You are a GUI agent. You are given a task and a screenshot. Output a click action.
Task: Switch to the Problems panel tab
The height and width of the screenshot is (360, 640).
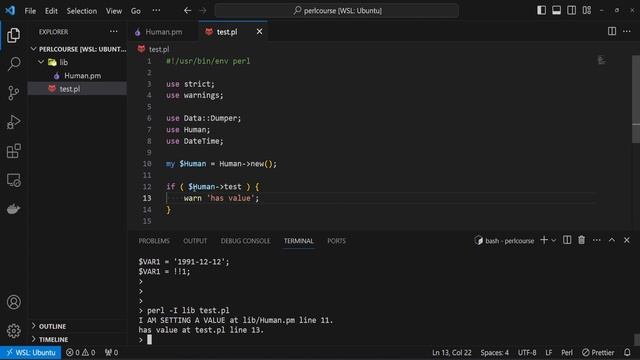pyautogui.click(x=154, y=241)
